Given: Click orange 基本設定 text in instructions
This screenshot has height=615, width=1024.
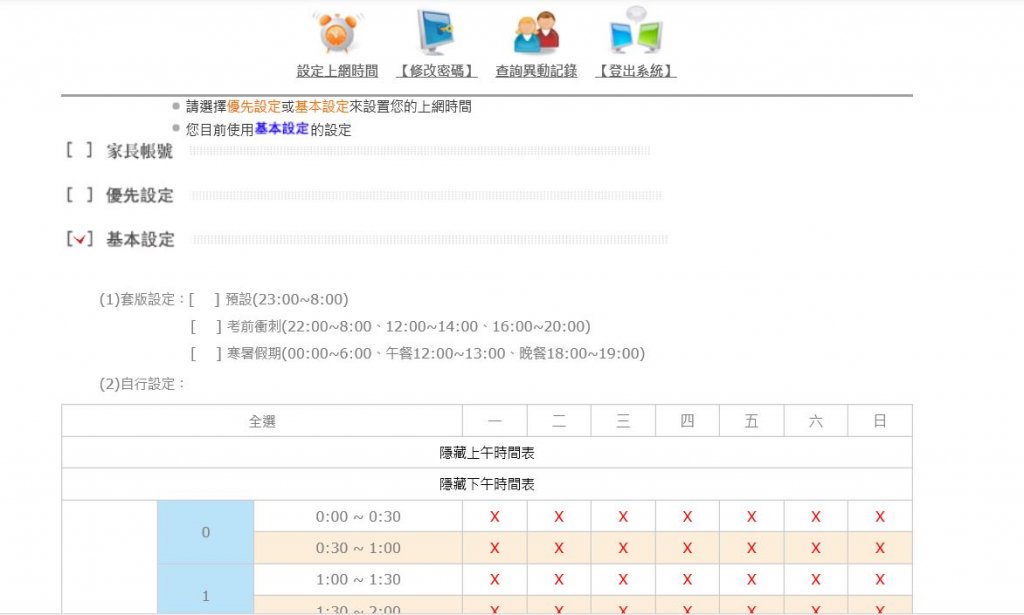Looking at the screenshot, I should 322,106.
